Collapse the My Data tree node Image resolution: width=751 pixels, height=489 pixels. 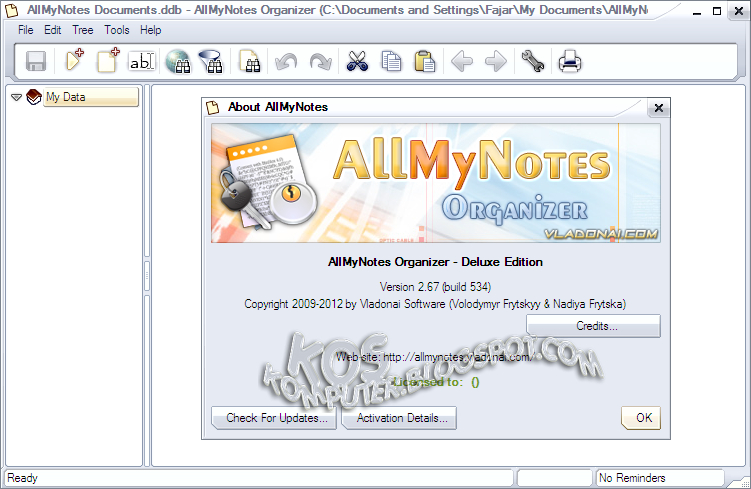pos(16,97)
